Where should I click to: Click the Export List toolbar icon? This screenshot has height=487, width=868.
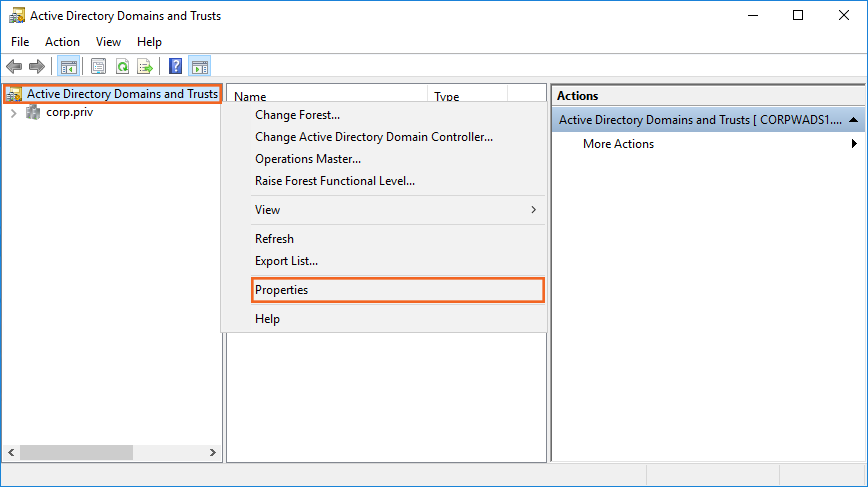(x=145, y=67)
